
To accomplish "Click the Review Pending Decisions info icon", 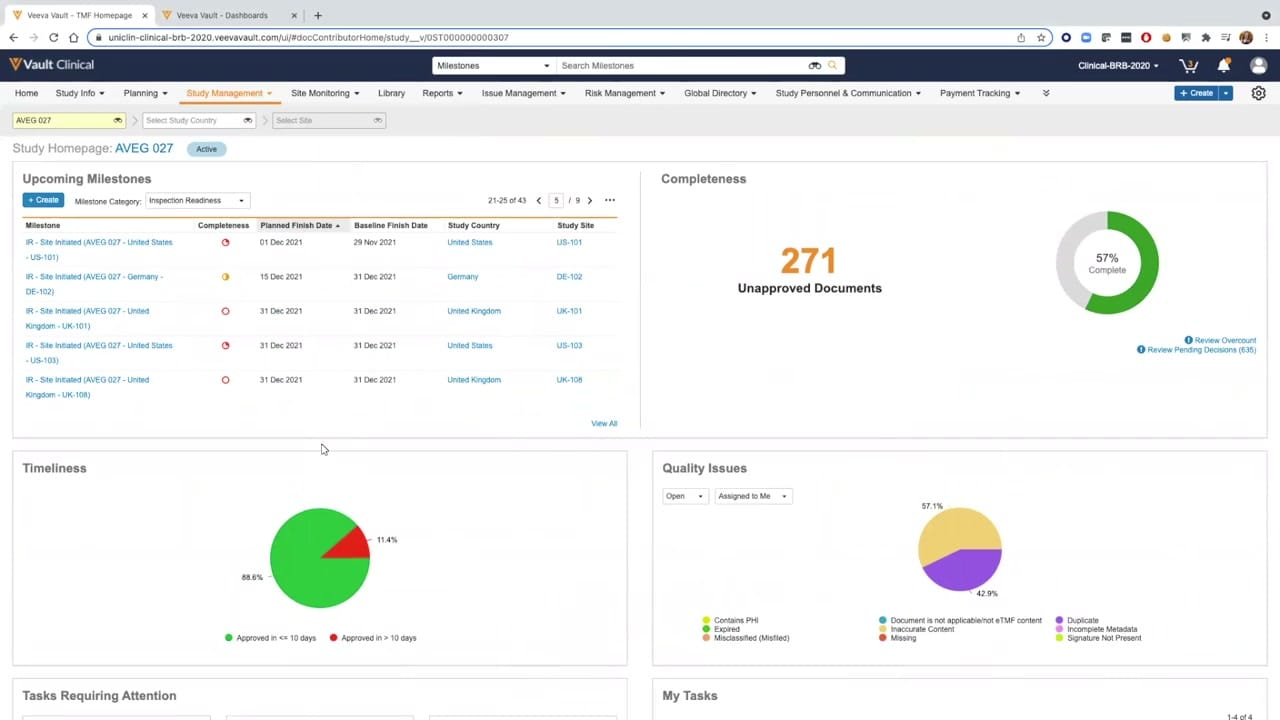I will (1141, 350).
